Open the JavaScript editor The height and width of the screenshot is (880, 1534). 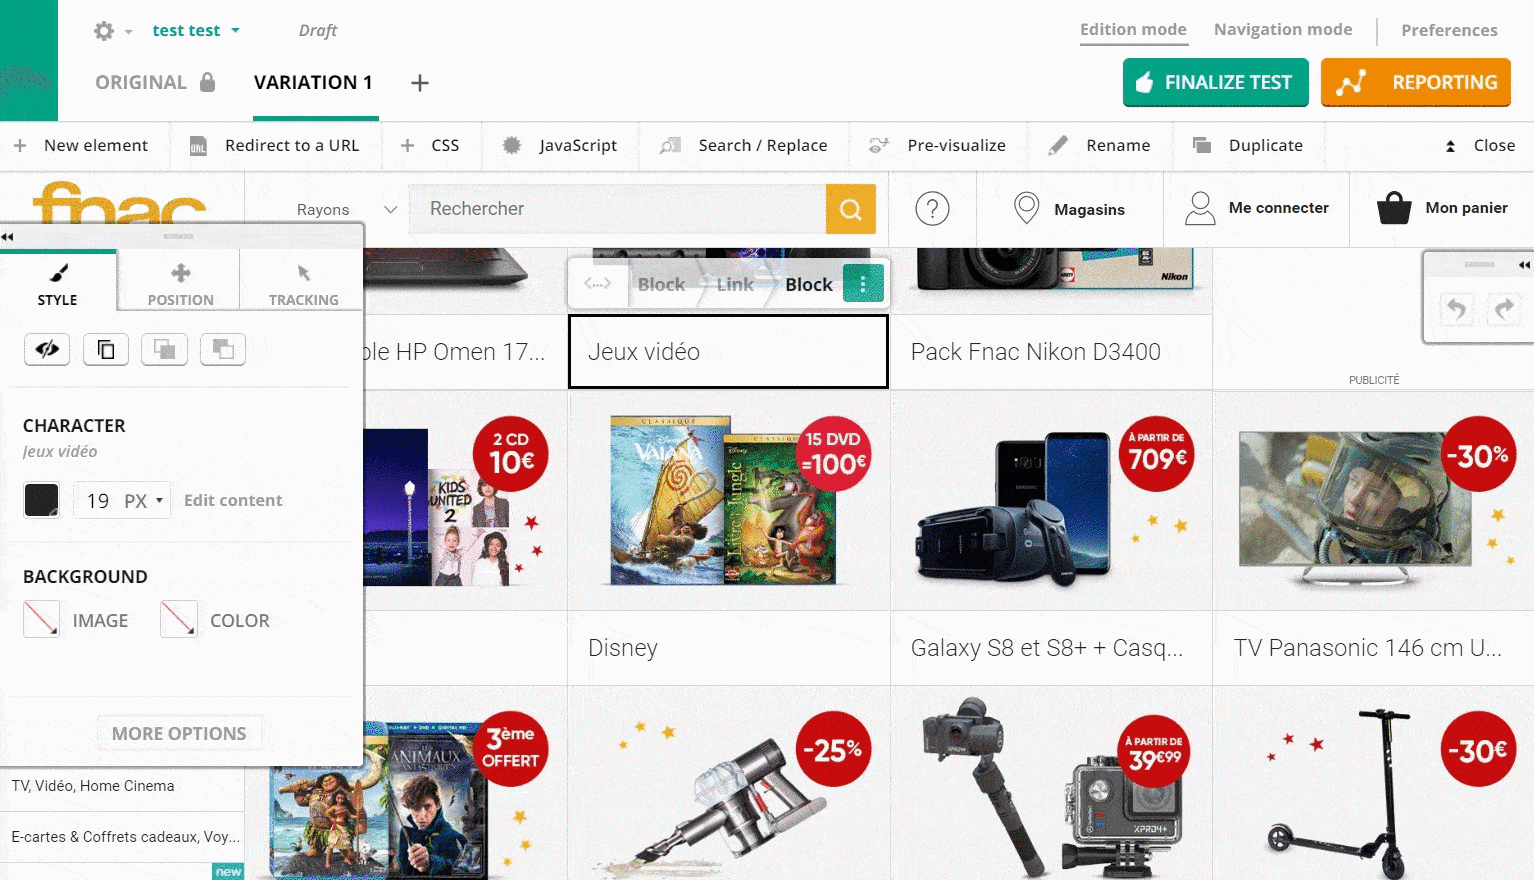coord(560,146)
